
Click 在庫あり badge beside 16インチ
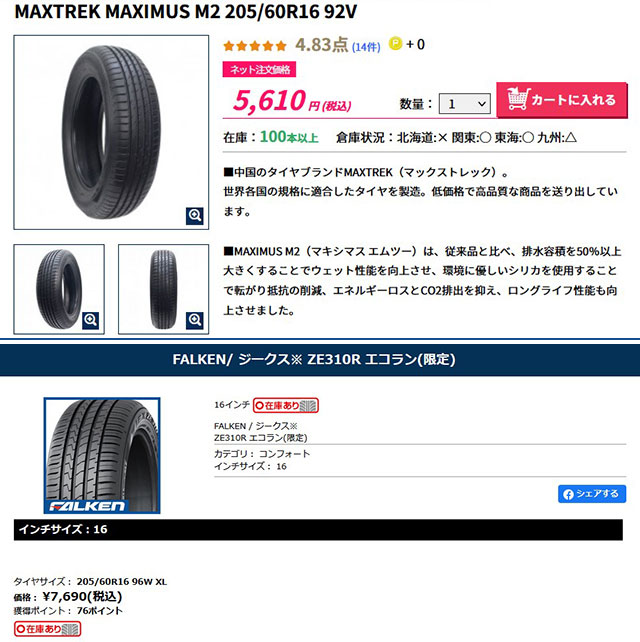286,405
